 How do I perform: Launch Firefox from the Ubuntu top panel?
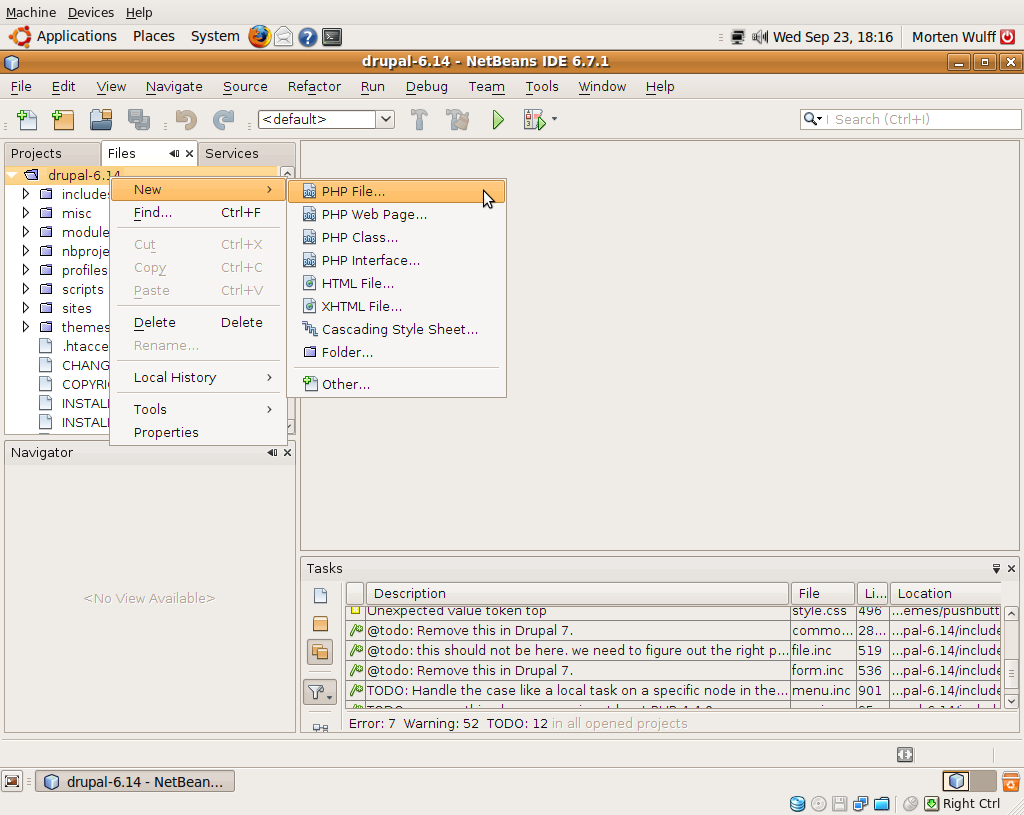click(x=259, y=37)
